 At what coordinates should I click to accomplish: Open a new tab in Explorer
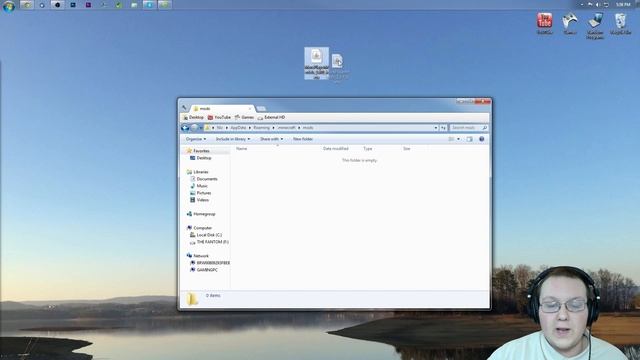click(261, 109)
